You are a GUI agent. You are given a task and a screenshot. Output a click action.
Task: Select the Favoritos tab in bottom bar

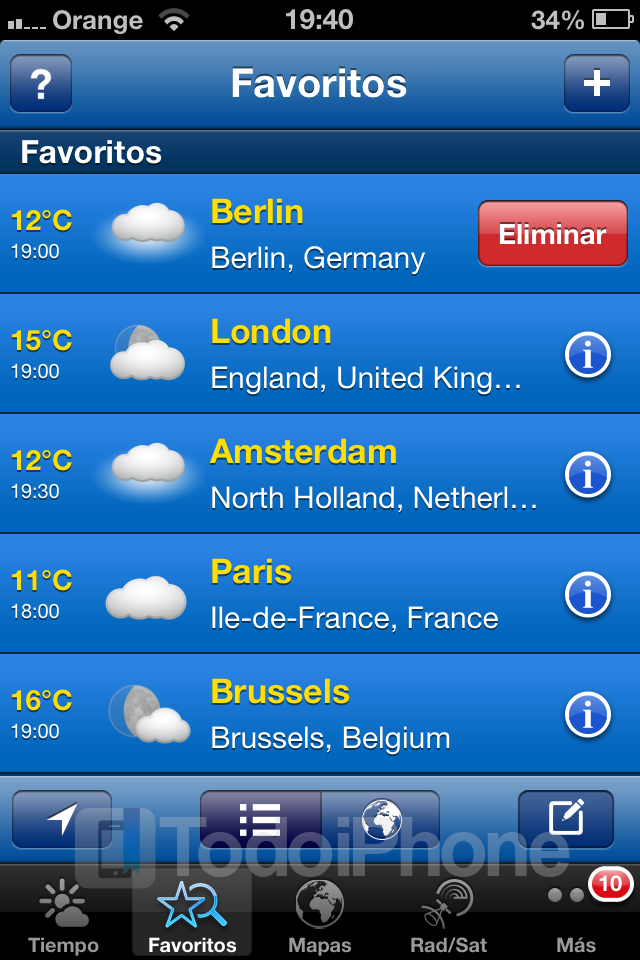[192, 913]
